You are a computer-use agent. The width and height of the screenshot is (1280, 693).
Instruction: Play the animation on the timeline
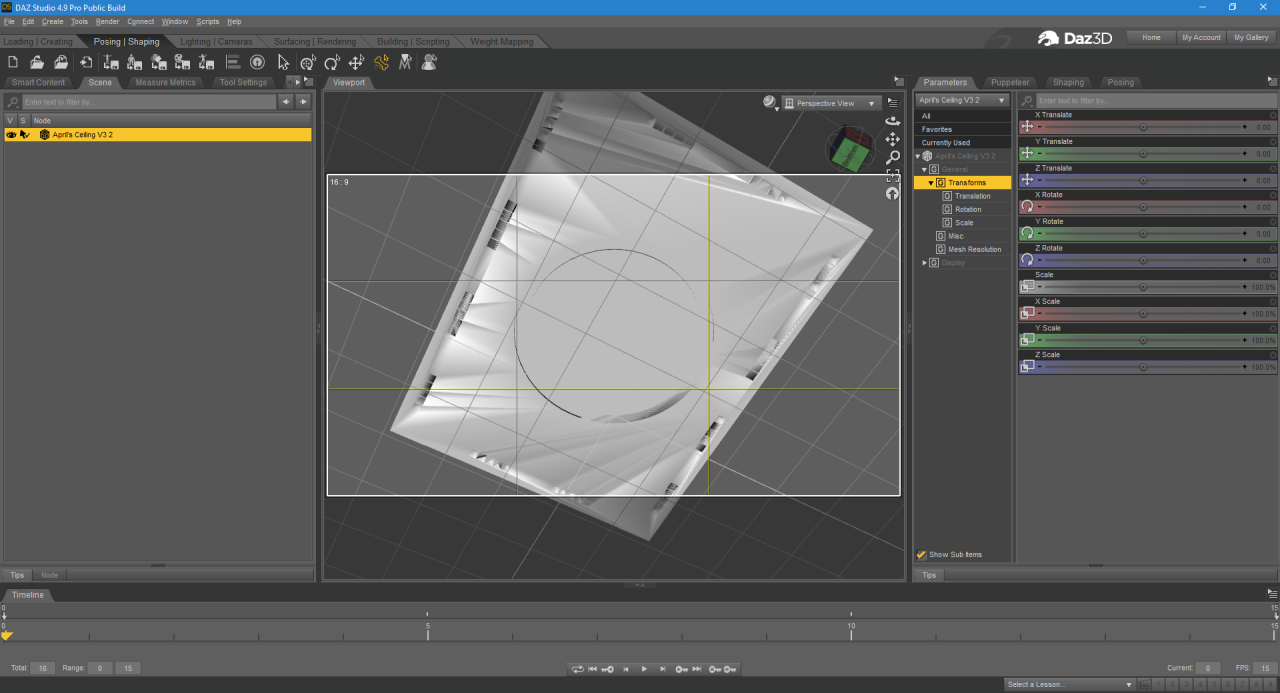tap(644, 669)
